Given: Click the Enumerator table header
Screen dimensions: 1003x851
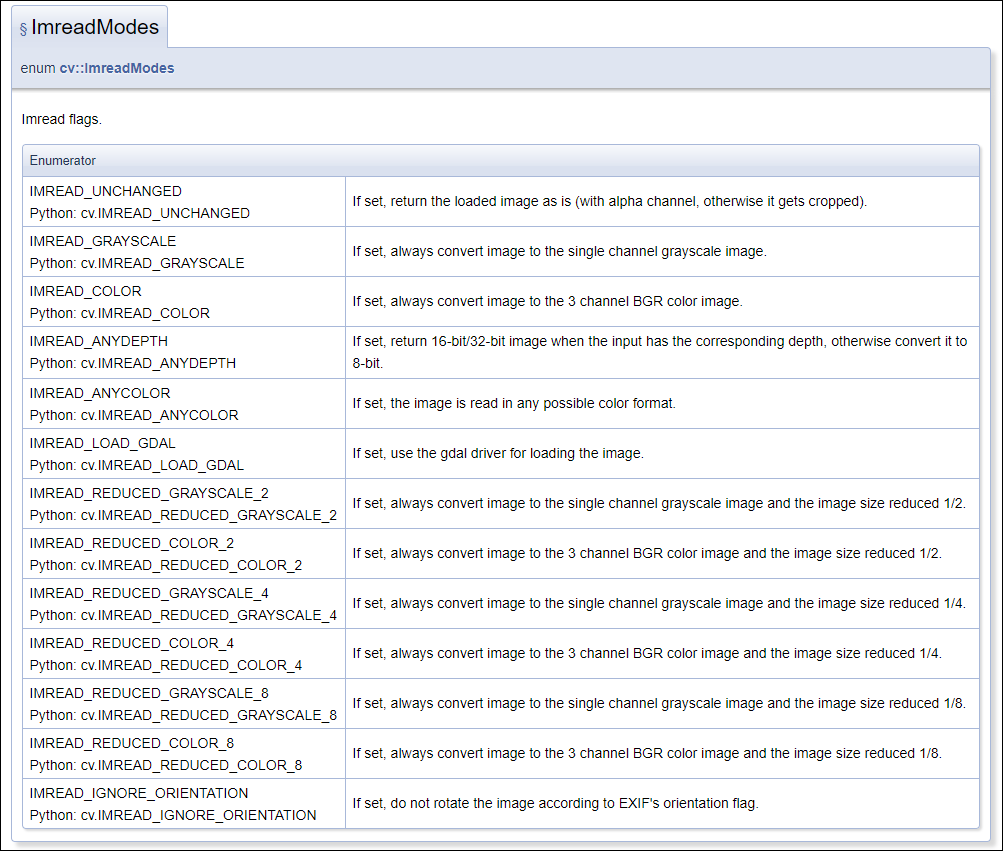Looking at the screenshot, I should point(63,160).
